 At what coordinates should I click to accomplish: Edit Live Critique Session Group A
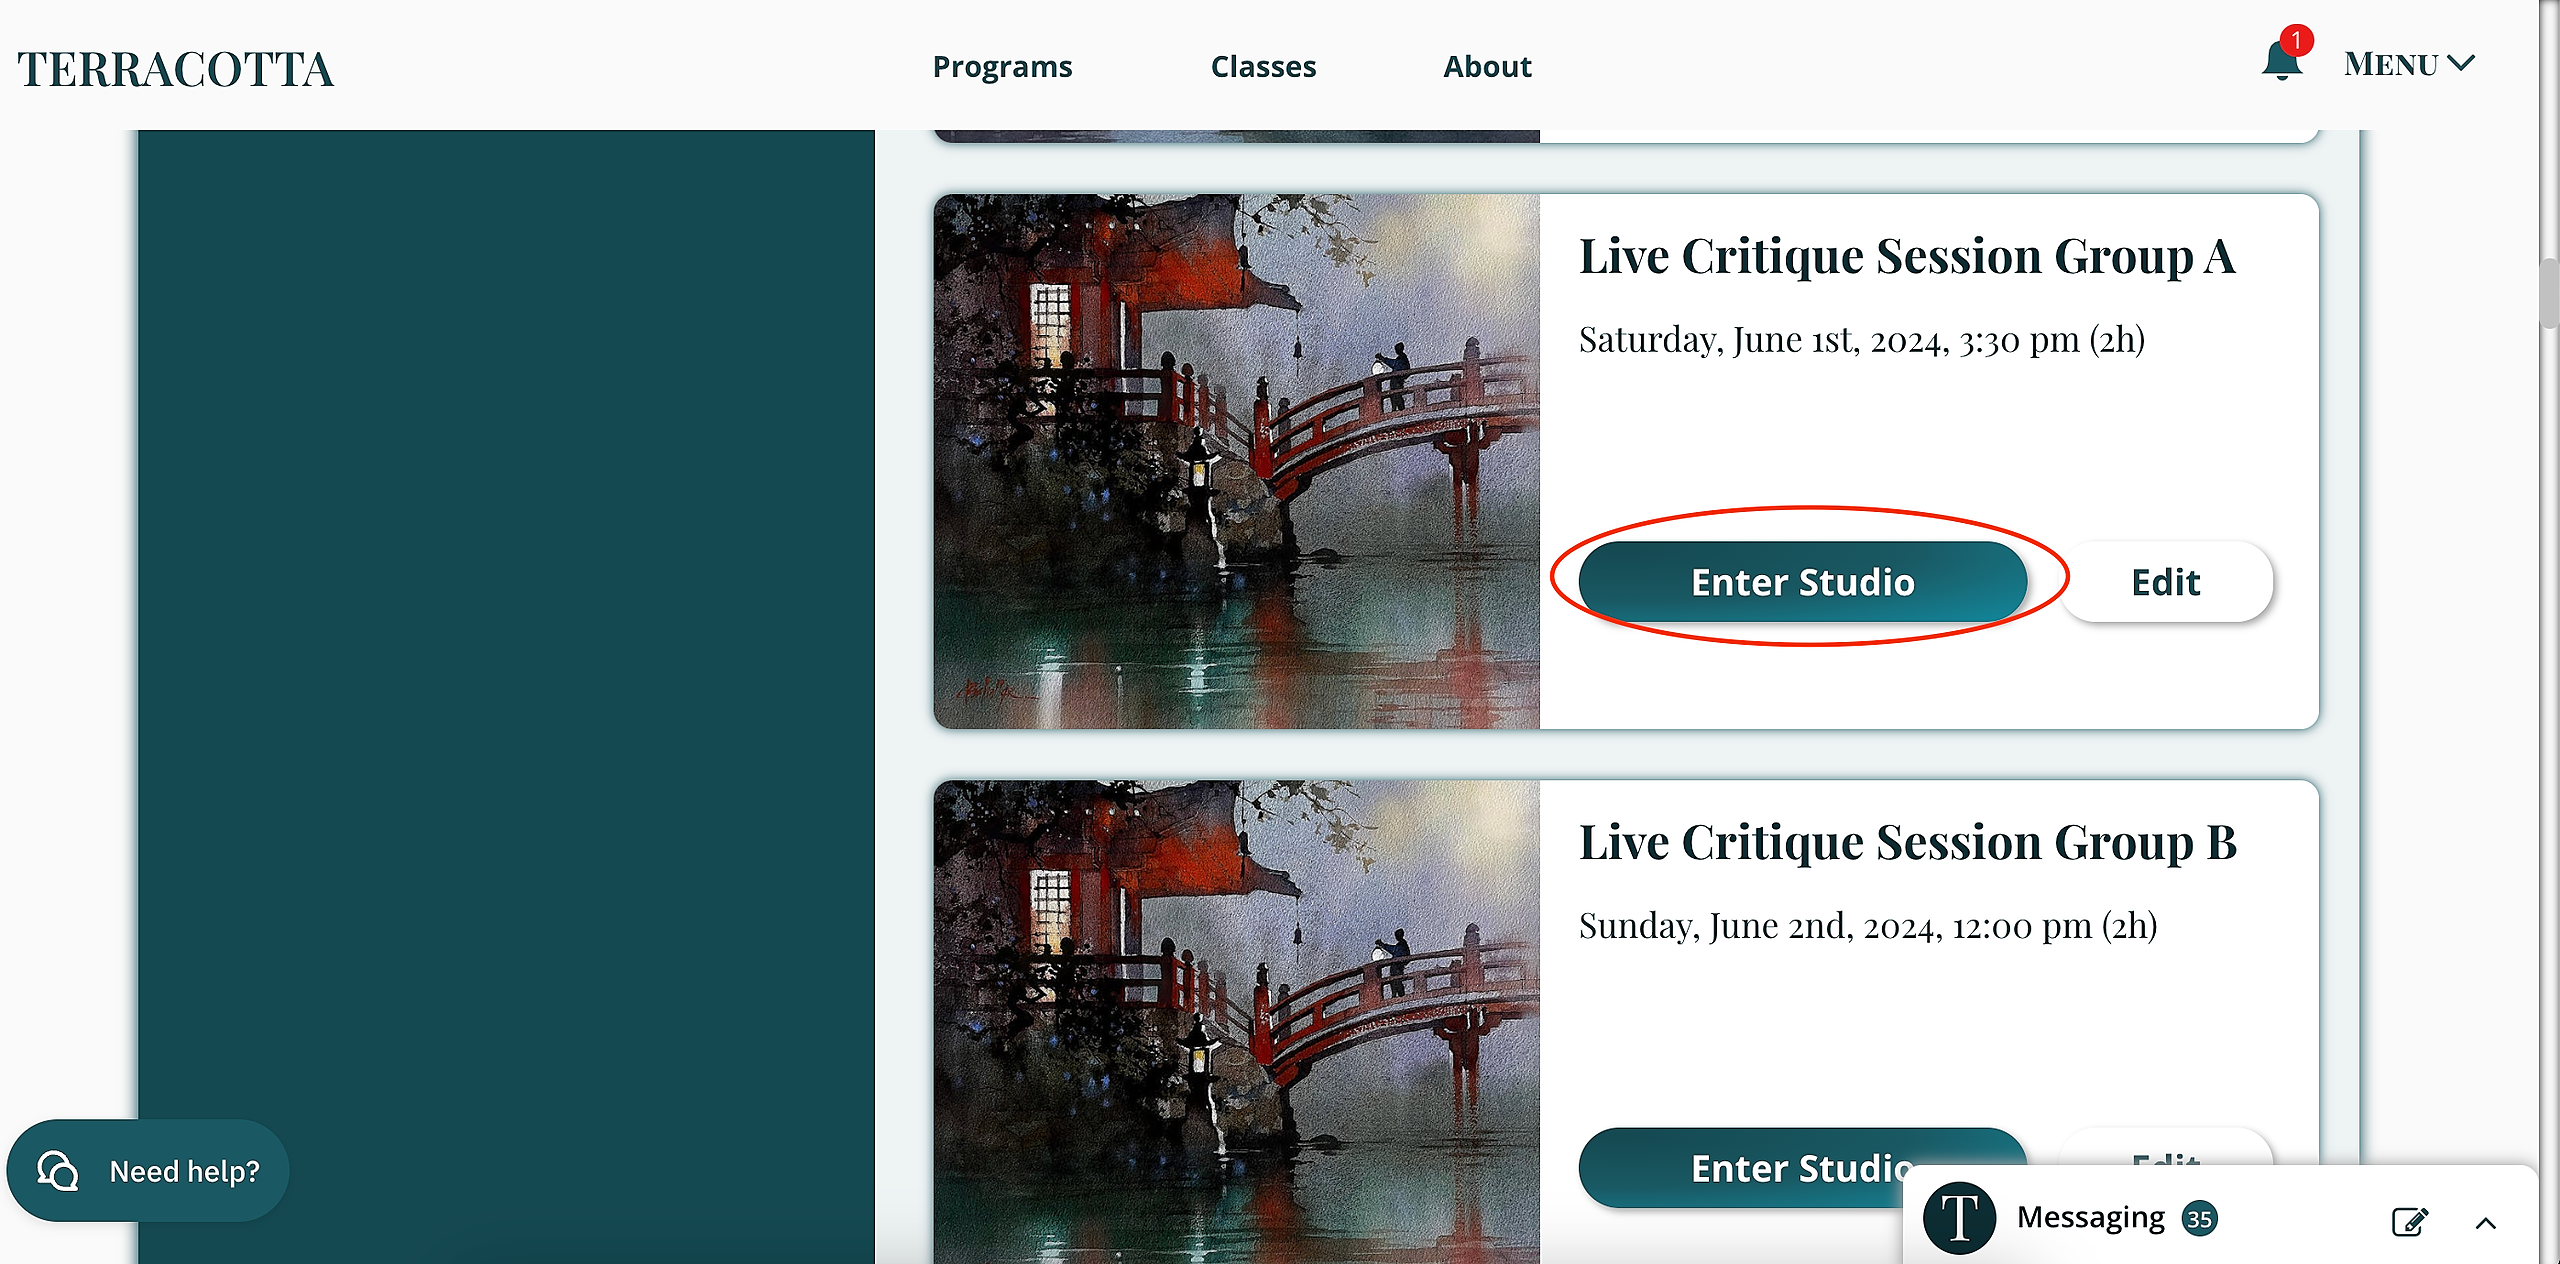tap(2166, 582)
